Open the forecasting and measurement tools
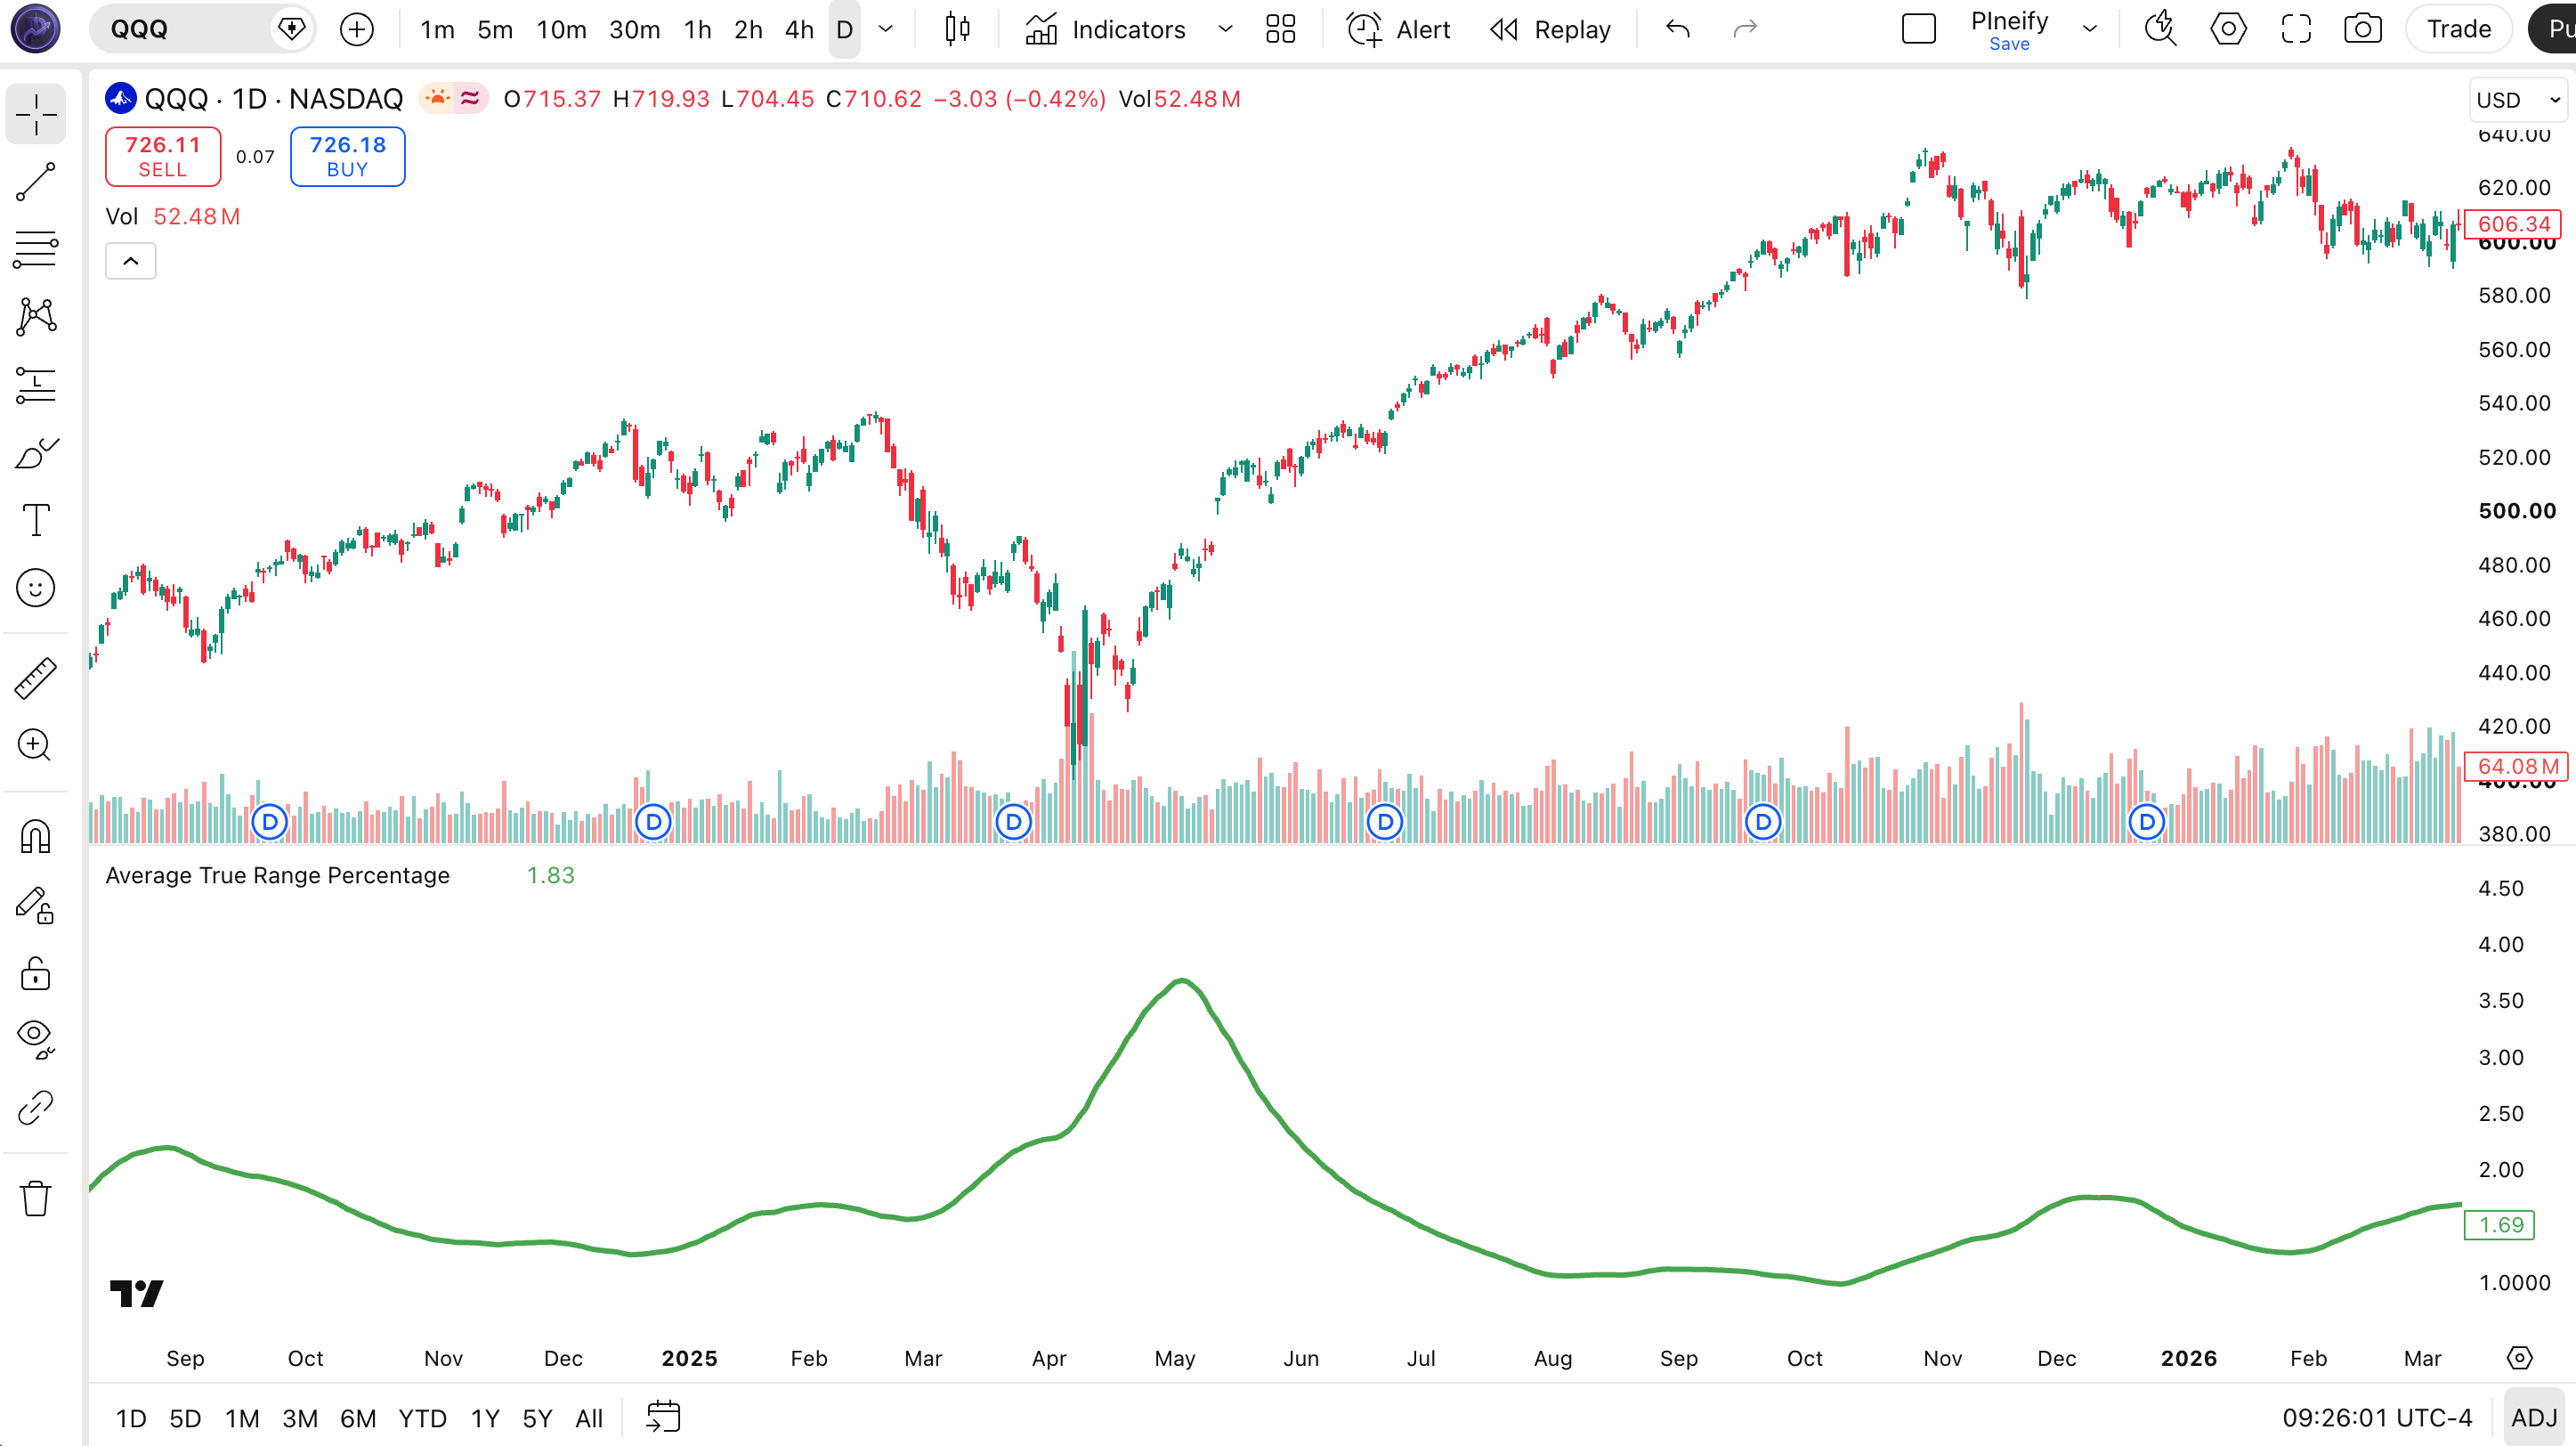The width and height of the screenshot is (2576, 1446). [36, 385]
